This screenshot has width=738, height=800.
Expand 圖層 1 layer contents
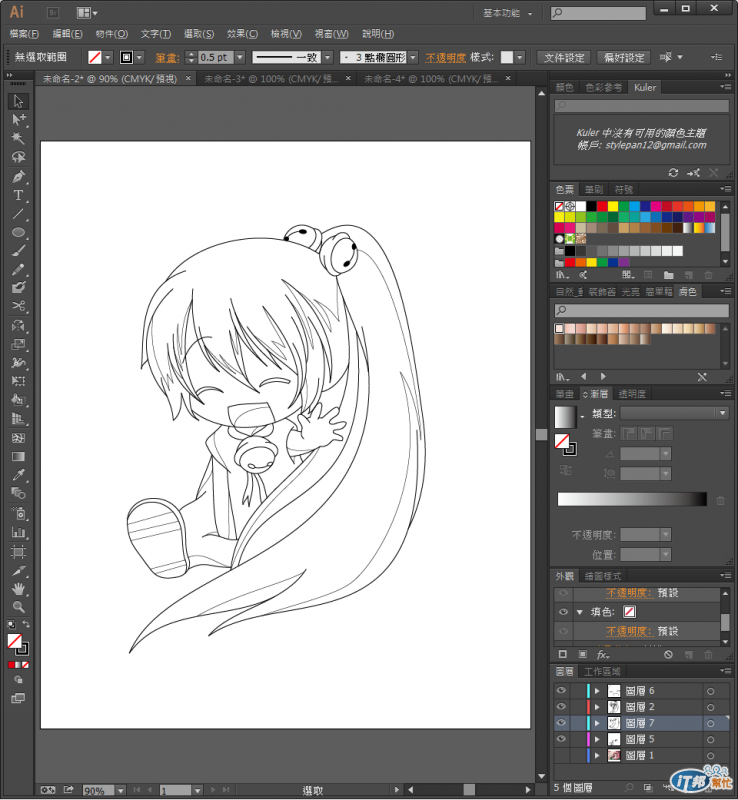tap(597, 756)
